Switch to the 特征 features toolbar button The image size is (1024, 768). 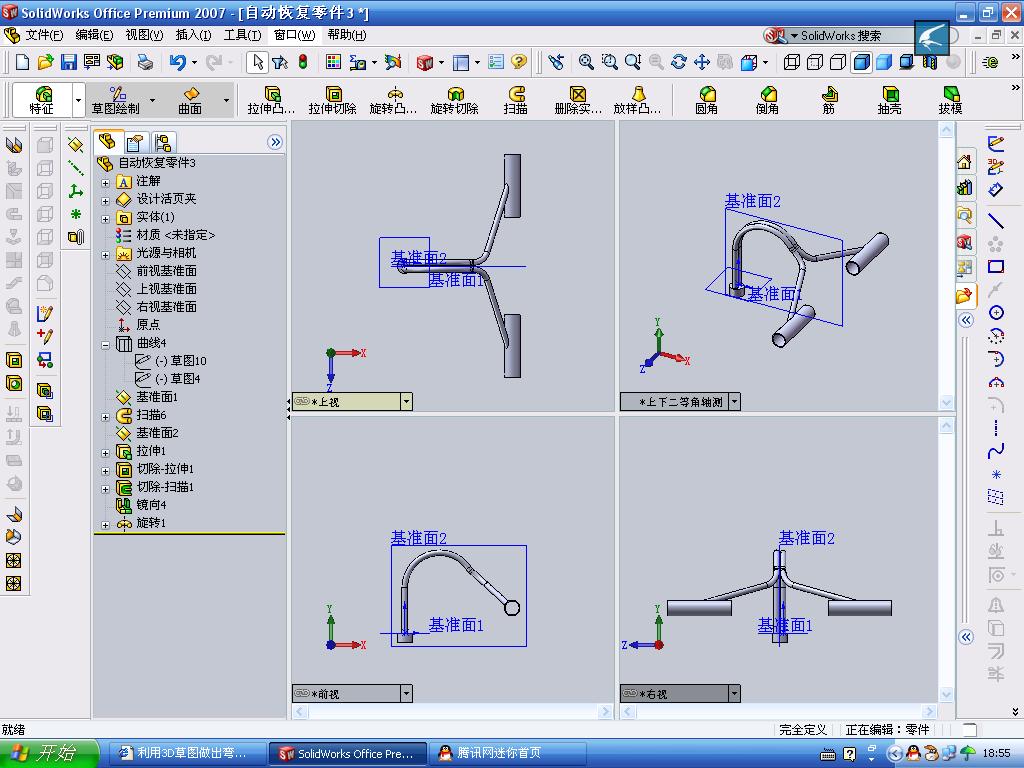coord(42,101)
